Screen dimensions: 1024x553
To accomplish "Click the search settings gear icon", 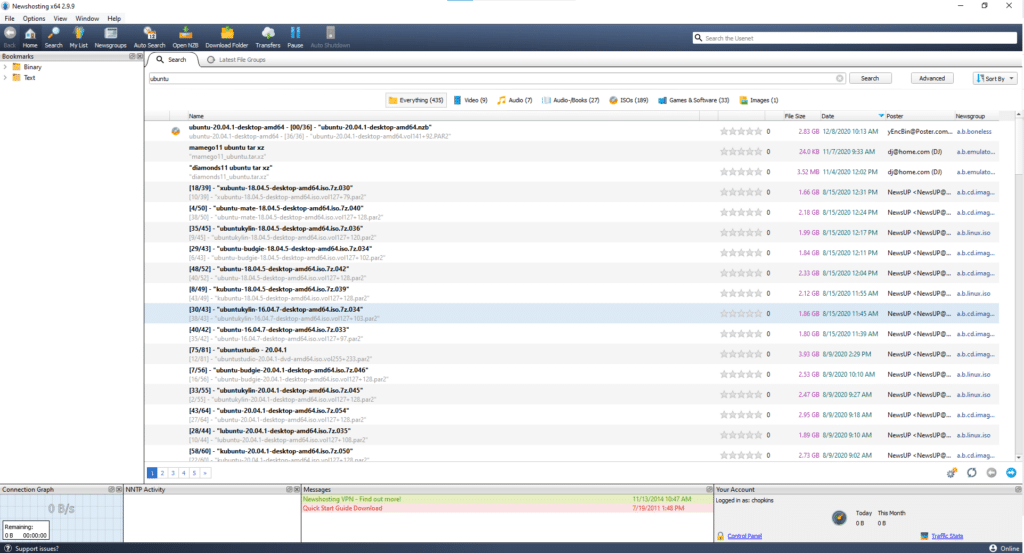I will (952, 473).
